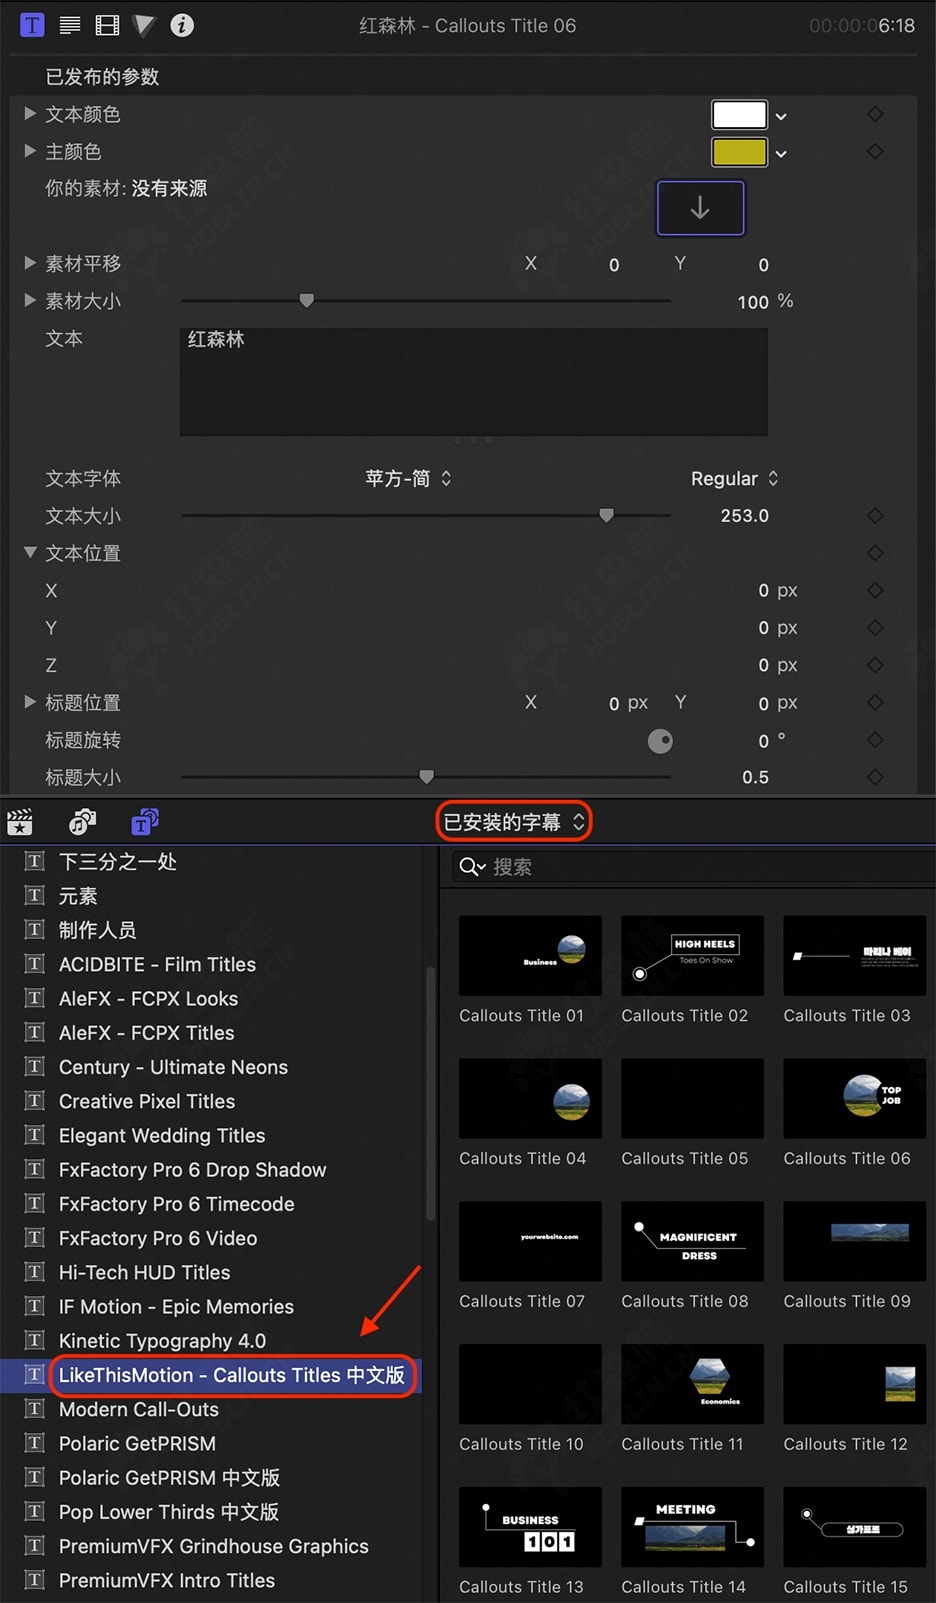Click the T icon beside 元素

[35, 895]
